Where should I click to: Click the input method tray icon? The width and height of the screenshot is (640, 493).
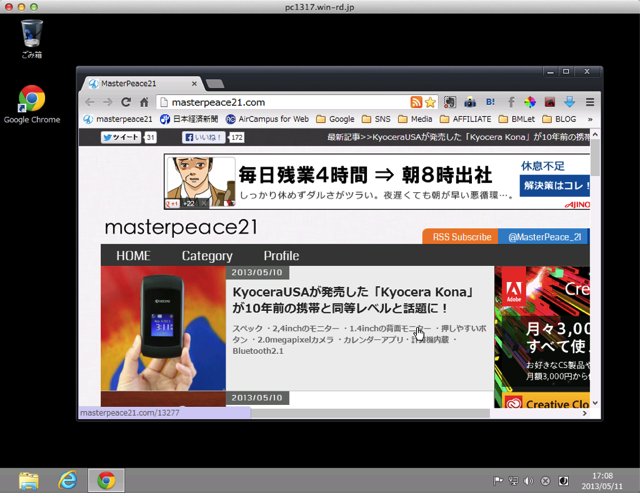pos(563,481)
